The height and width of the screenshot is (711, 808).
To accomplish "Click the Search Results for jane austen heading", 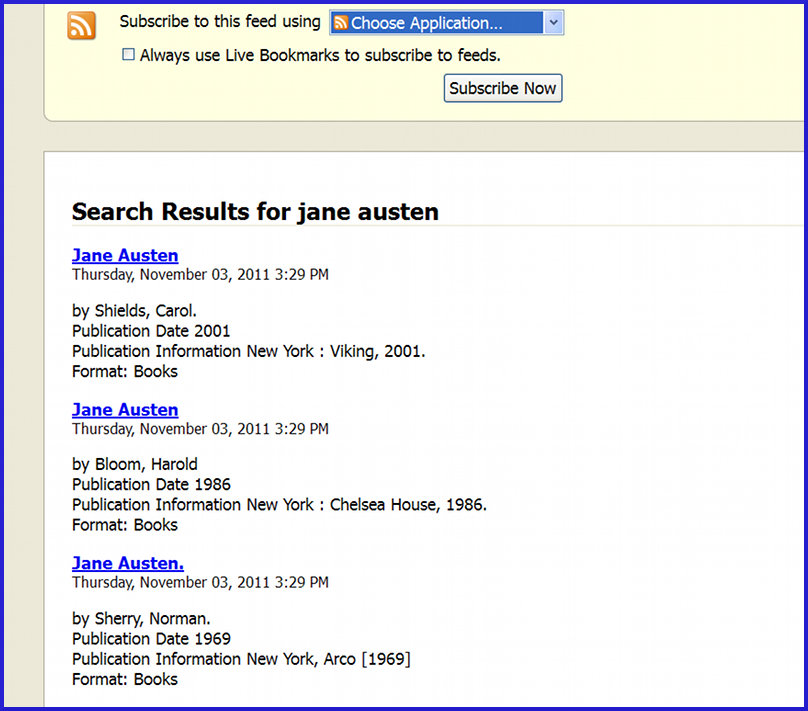I will click(255, 211).
